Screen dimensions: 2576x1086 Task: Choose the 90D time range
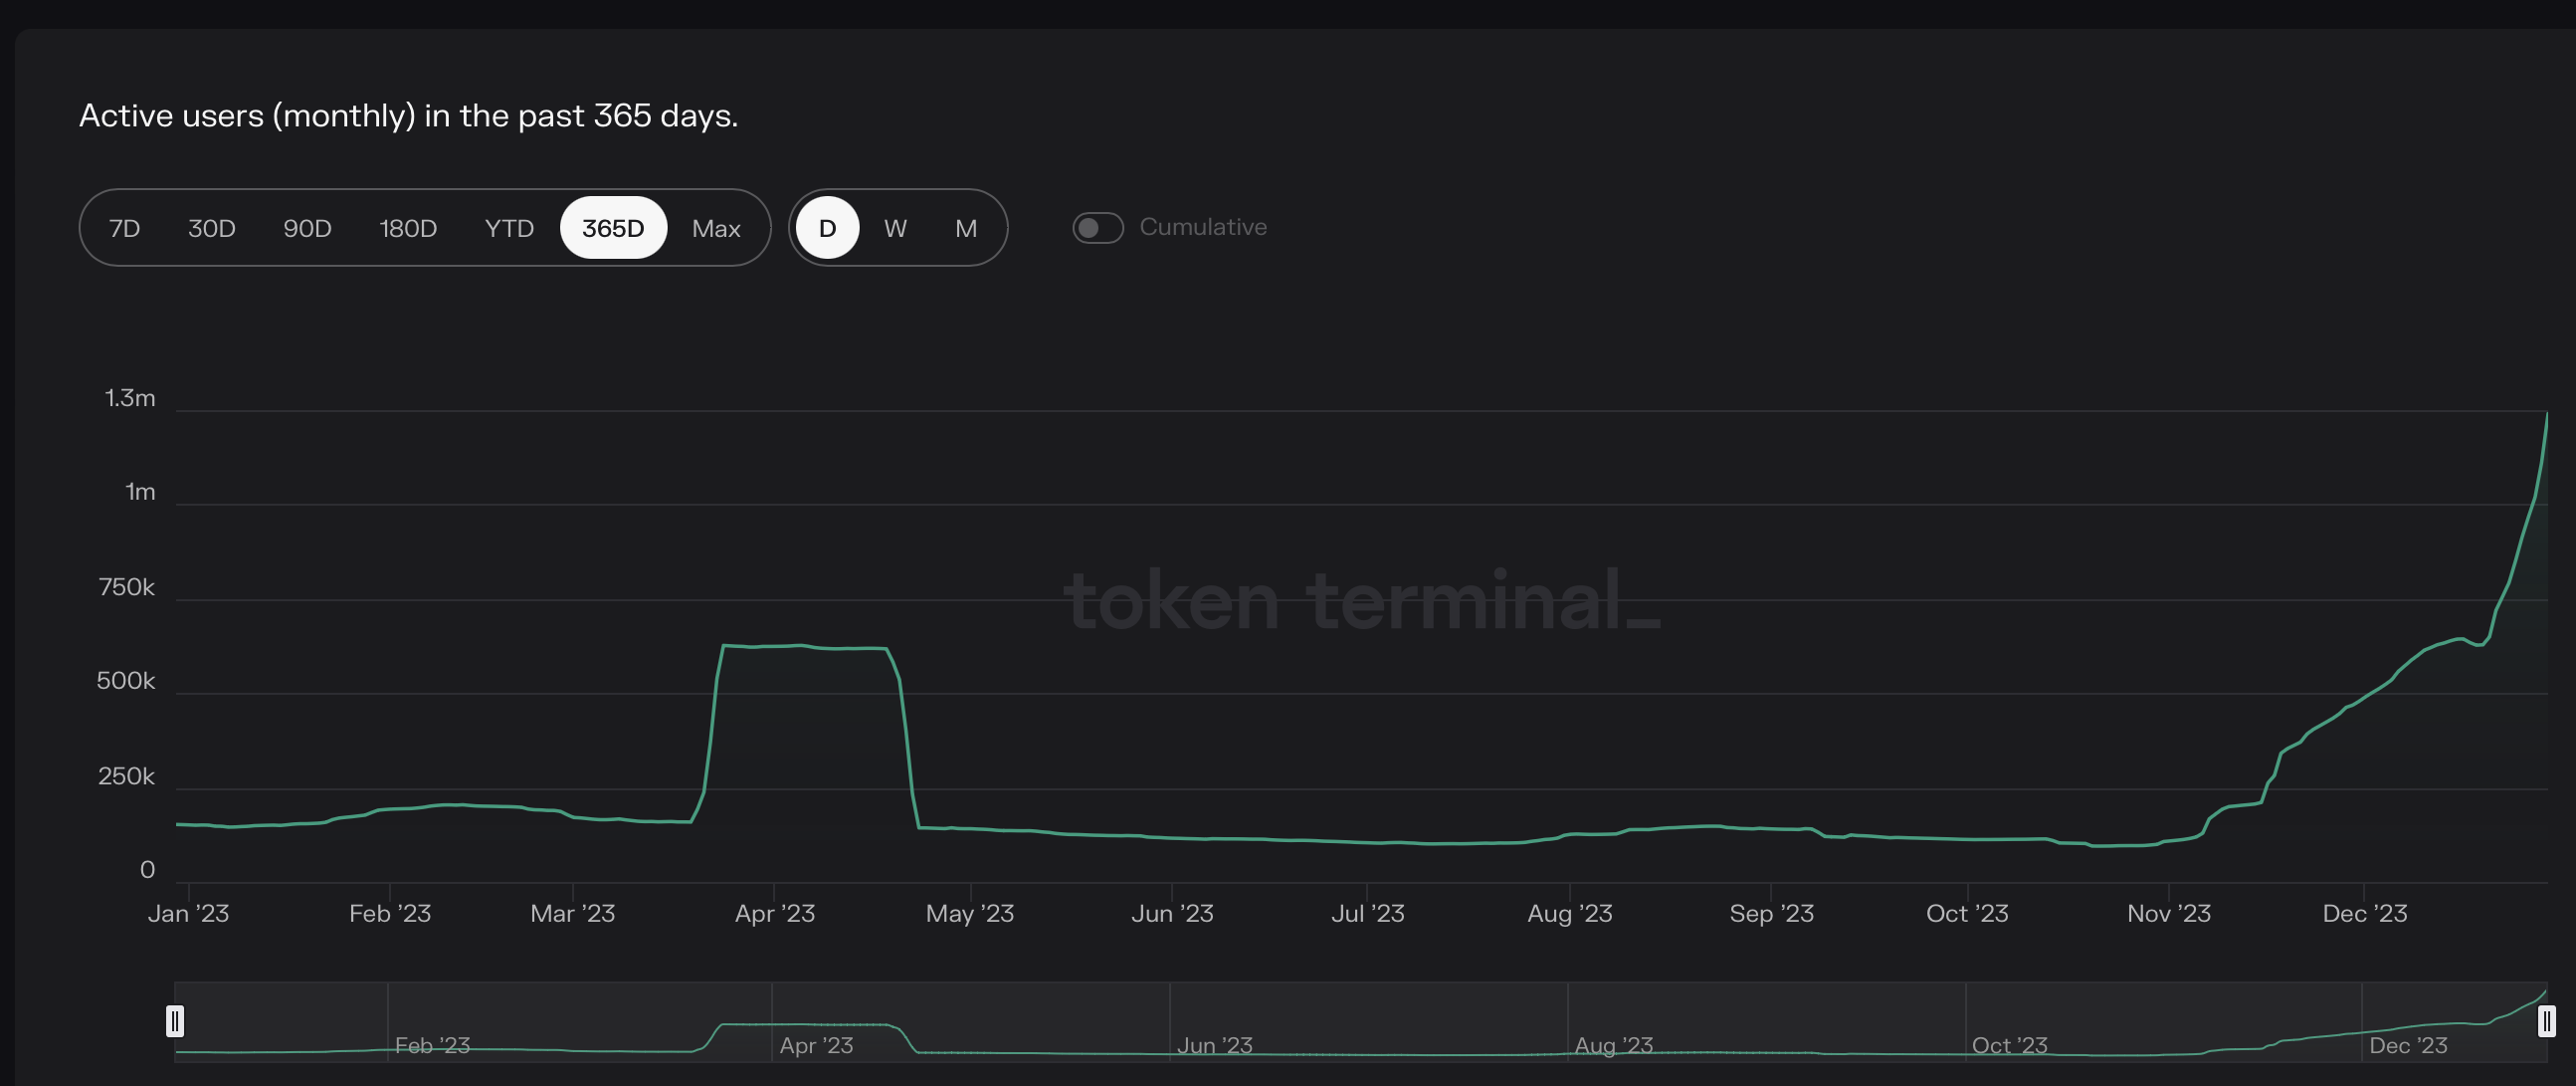[x=307, y=228]
